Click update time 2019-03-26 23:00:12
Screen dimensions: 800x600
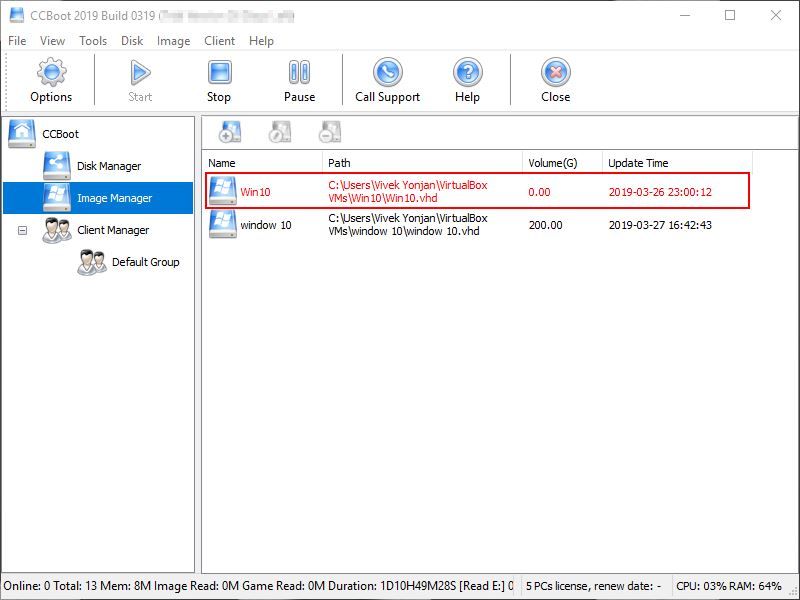pos(660,192)
